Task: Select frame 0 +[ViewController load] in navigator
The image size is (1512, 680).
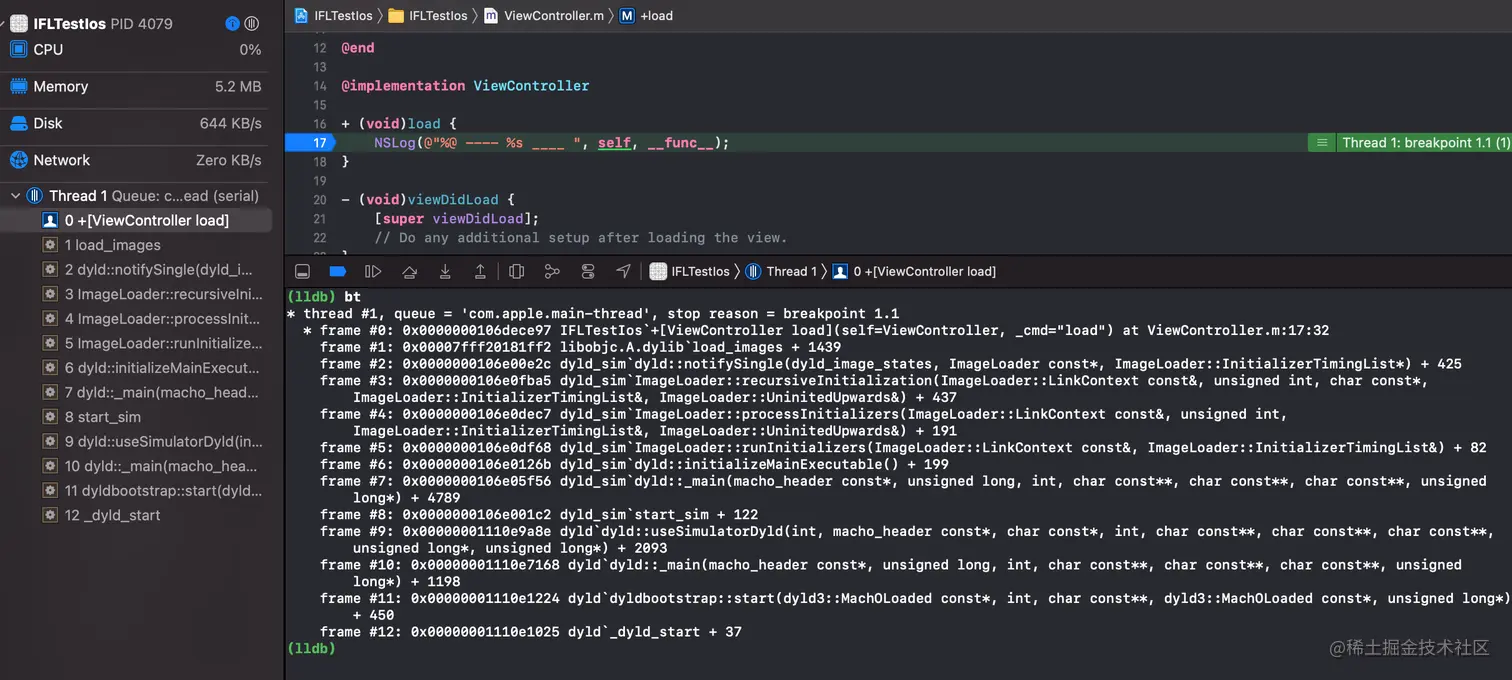Action: tap(136, 220)
